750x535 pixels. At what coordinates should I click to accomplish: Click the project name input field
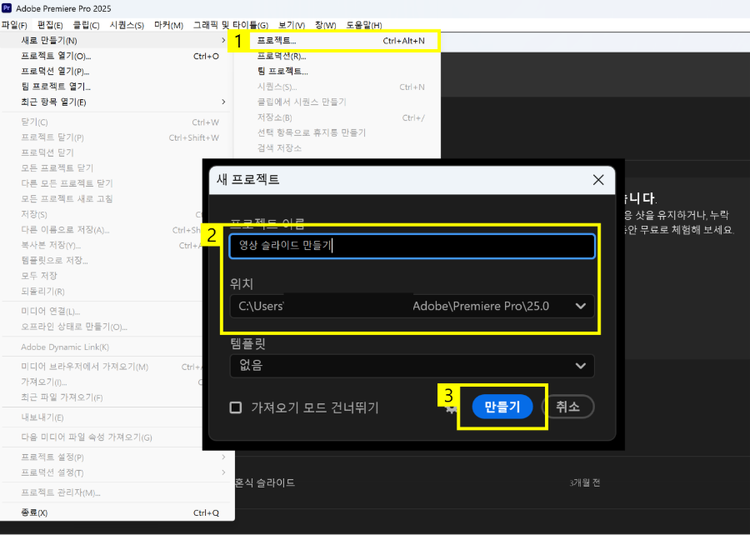[412, 246]
